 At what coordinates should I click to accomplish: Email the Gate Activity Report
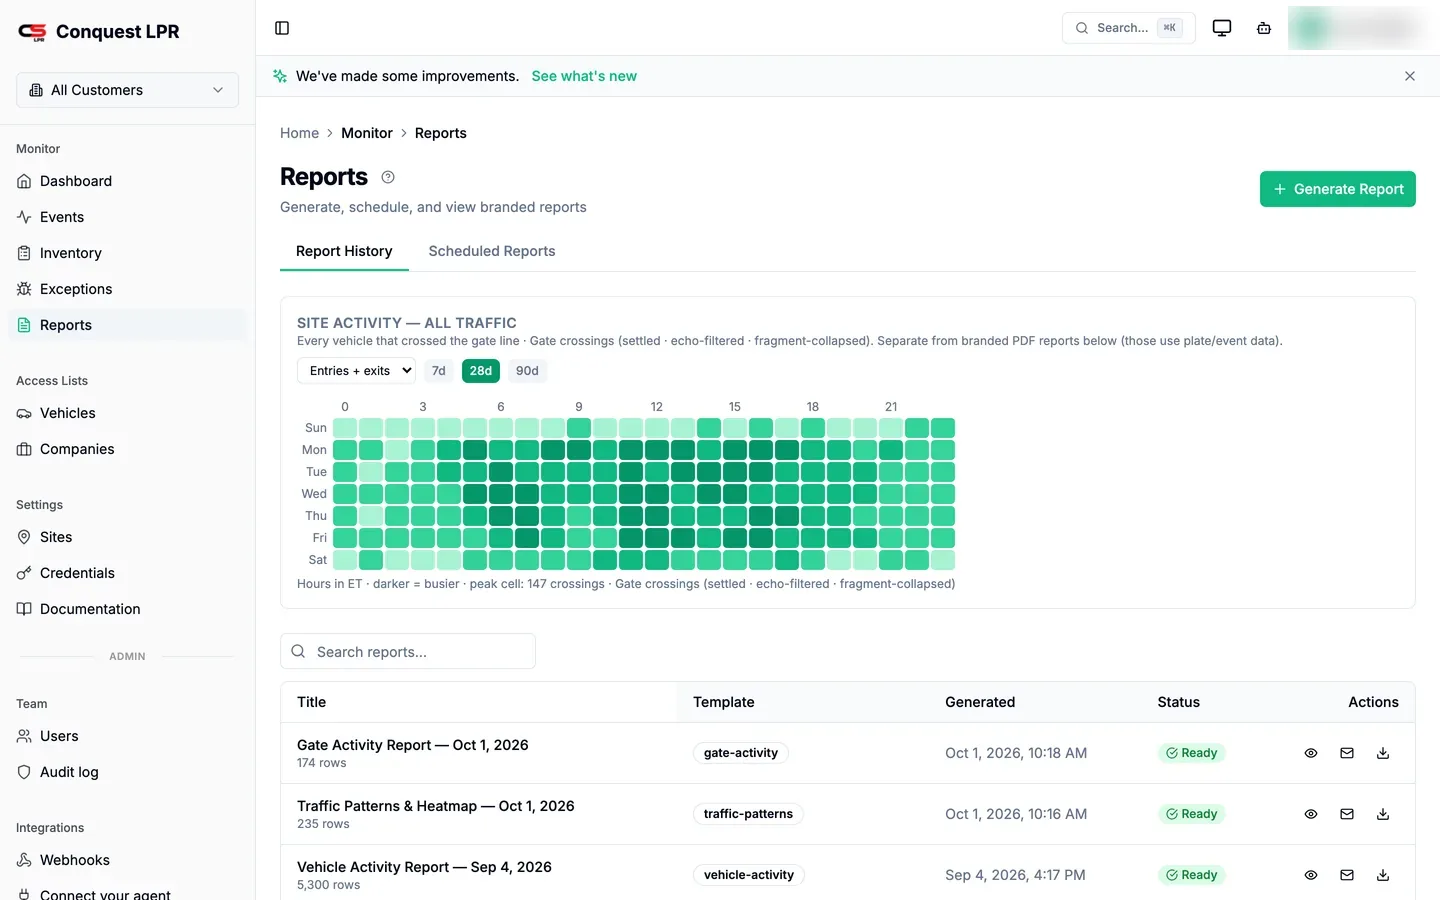pyautogui.click(x=1347, y=753)
